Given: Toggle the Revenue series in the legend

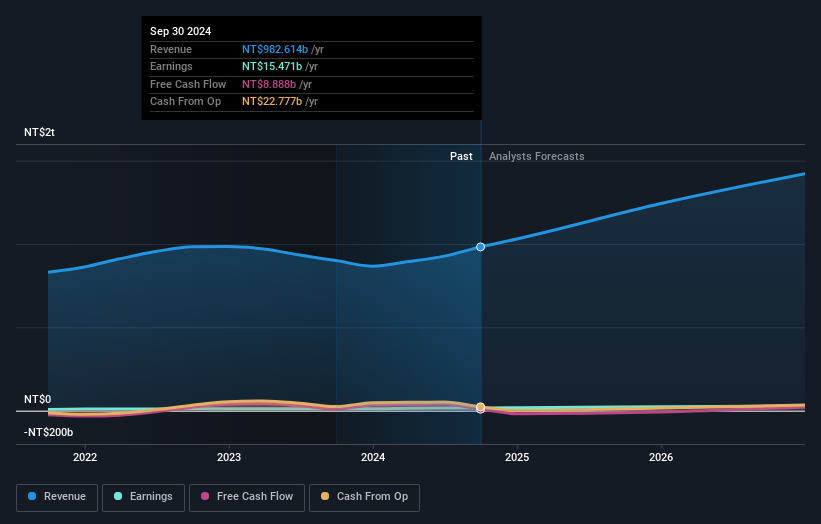Looking at the screenshot, I should pyautogui.click(x=57, y=497).
